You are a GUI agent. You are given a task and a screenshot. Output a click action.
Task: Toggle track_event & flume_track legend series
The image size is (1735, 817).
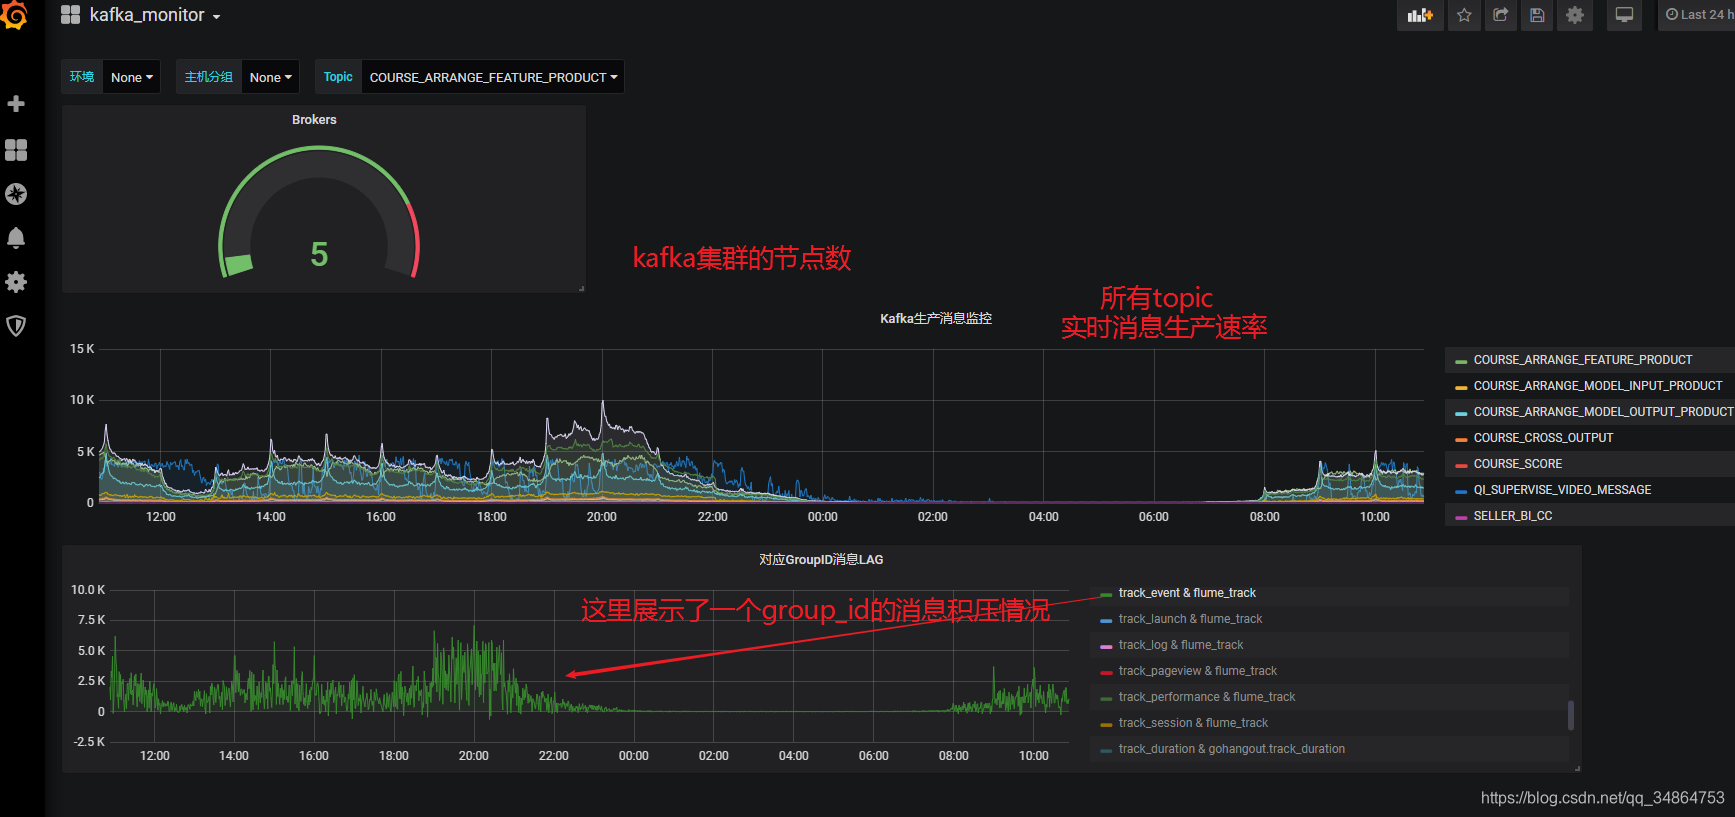coord(1187,593)
